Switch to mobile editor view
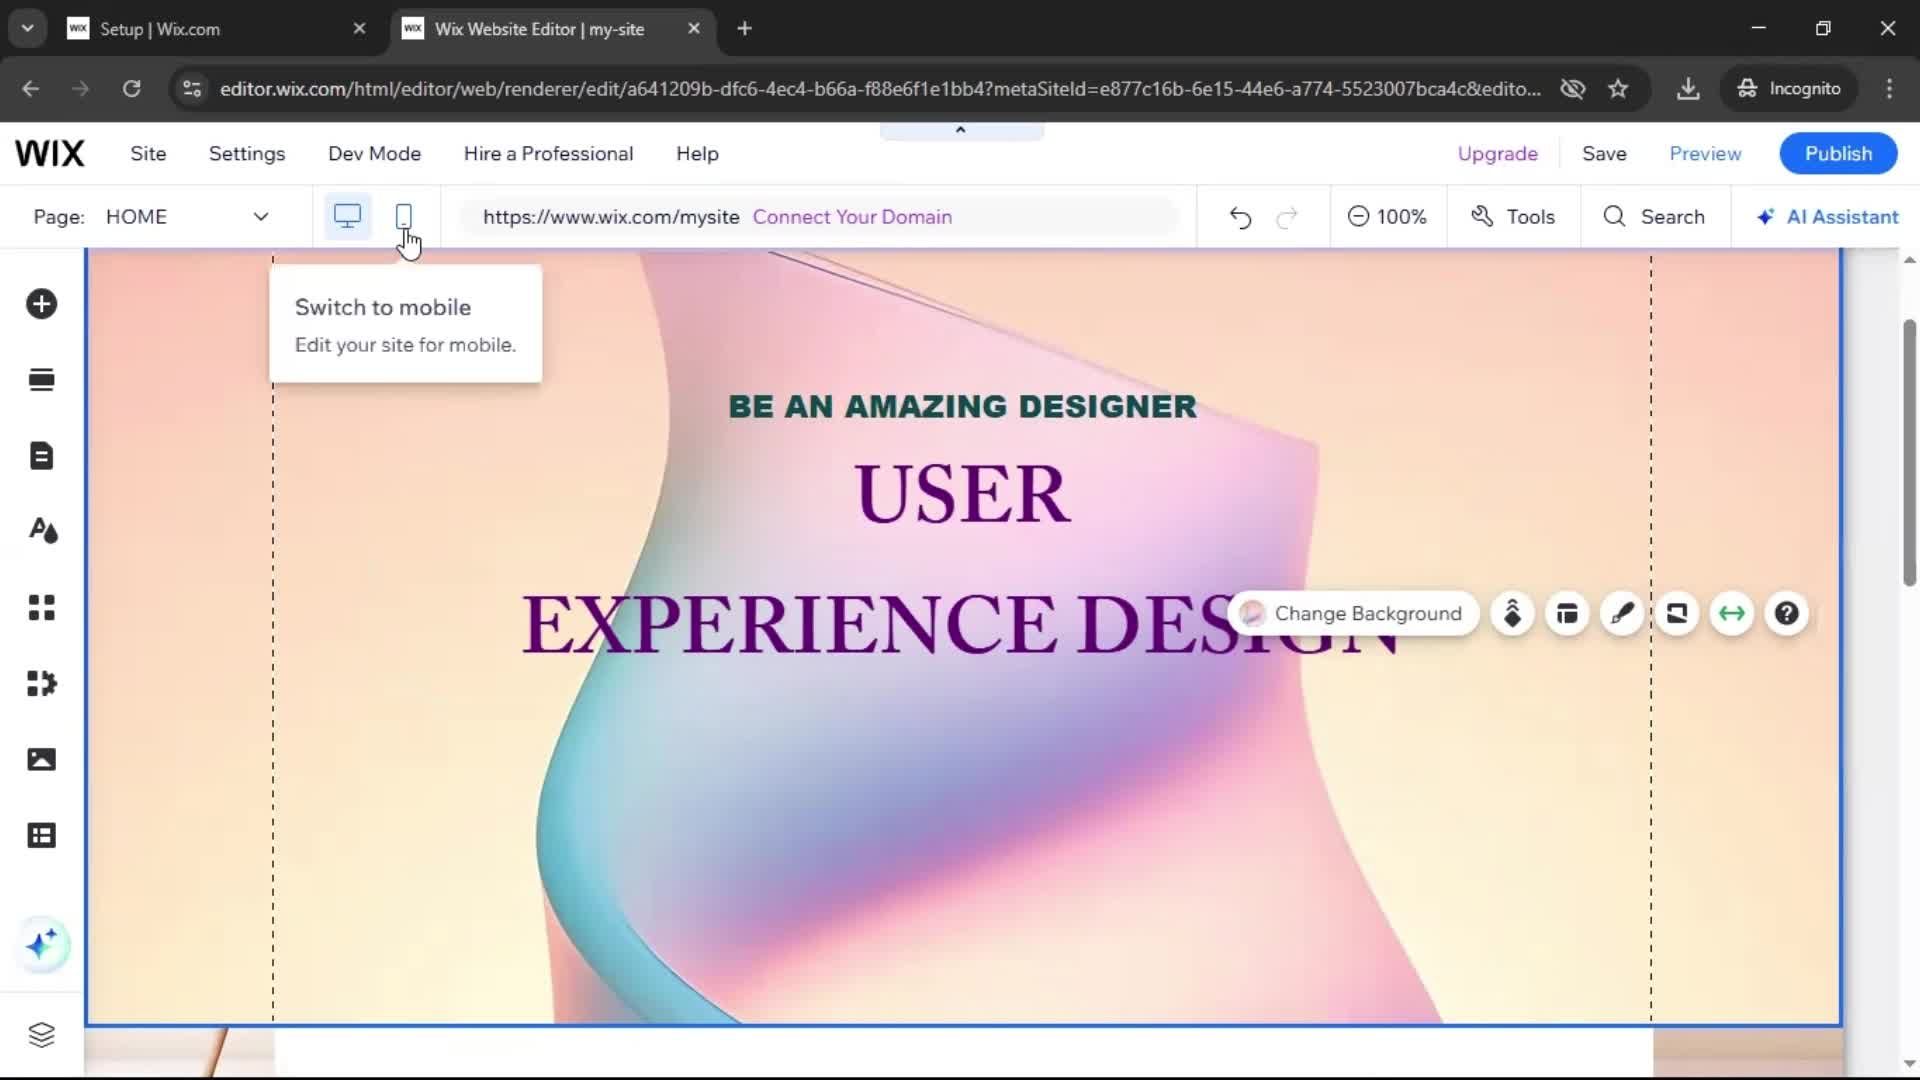This screenshot has width=1920, height=1080. pyautogui.click(x=404, y=216)
